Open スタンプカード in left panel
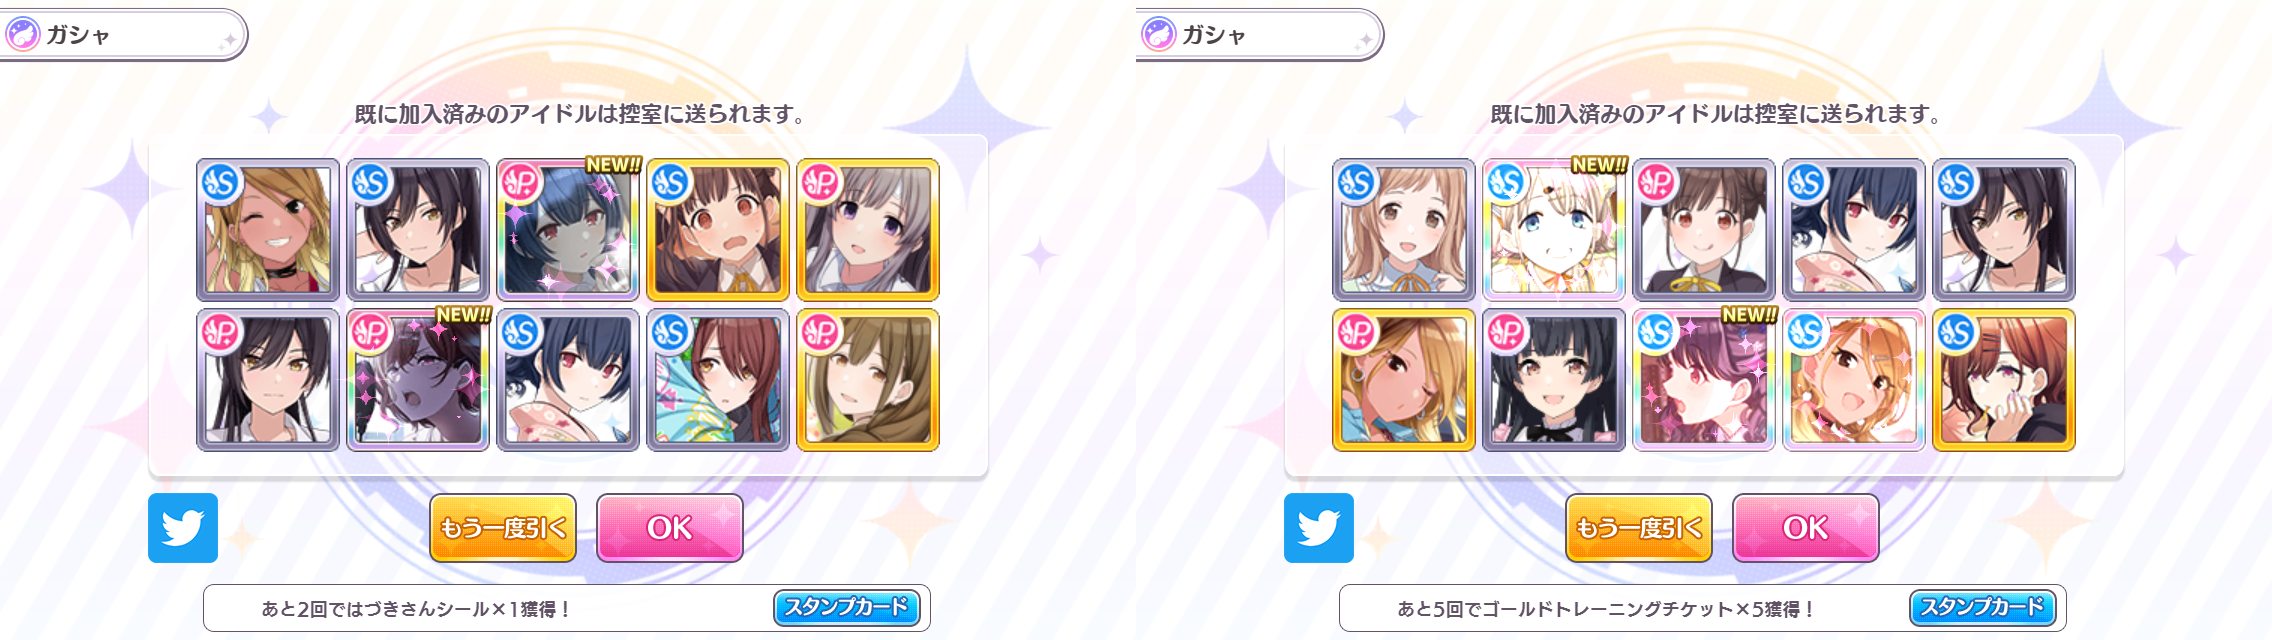This screenshot has width=2272, height=640. [846, 607]
